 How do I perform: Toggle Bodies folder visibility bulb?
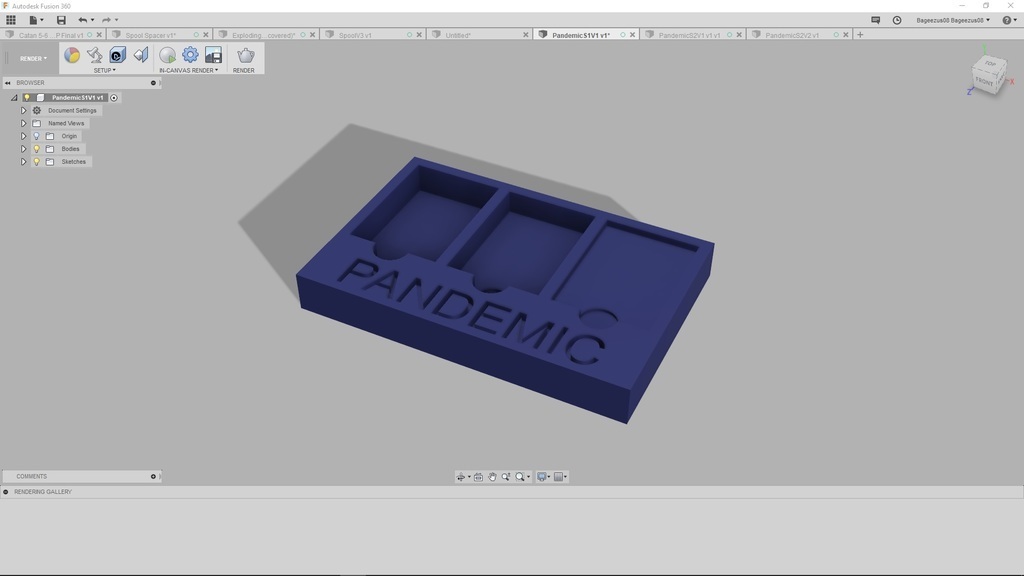37,149
